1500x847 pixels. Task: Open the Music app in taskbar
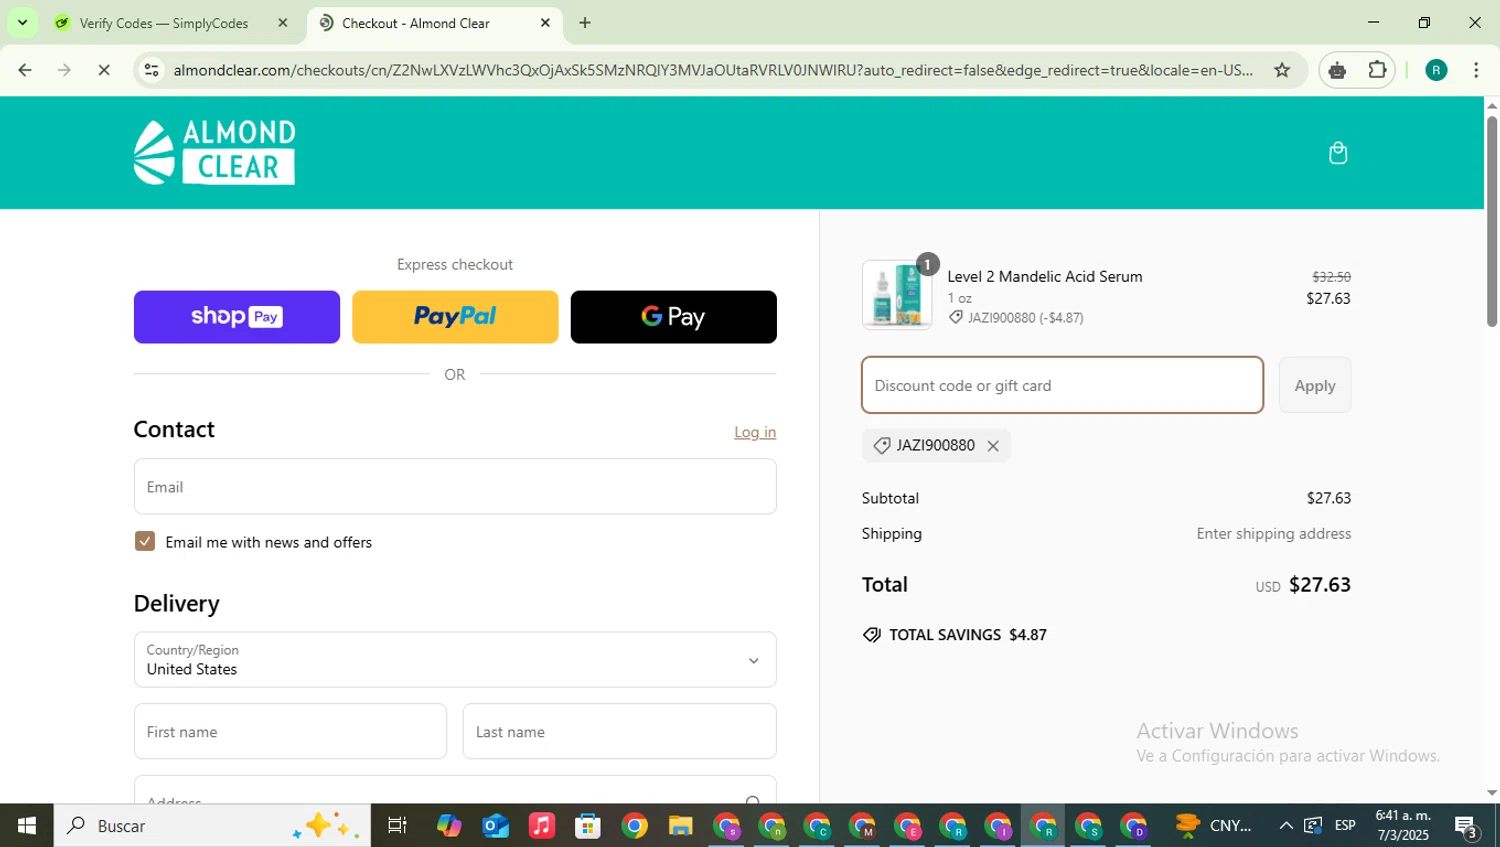[x=541, y=825]
